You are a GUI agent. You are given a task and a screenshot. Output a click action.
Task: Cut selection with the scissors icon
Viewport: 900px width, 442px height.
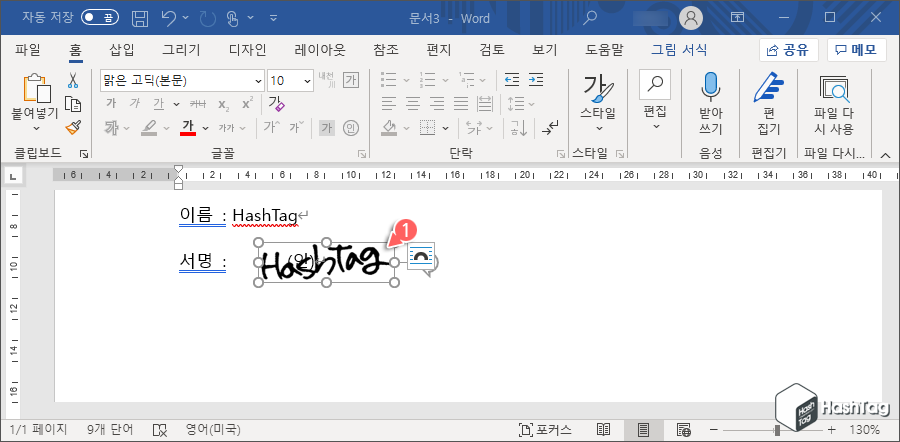(x=72, y=80)
